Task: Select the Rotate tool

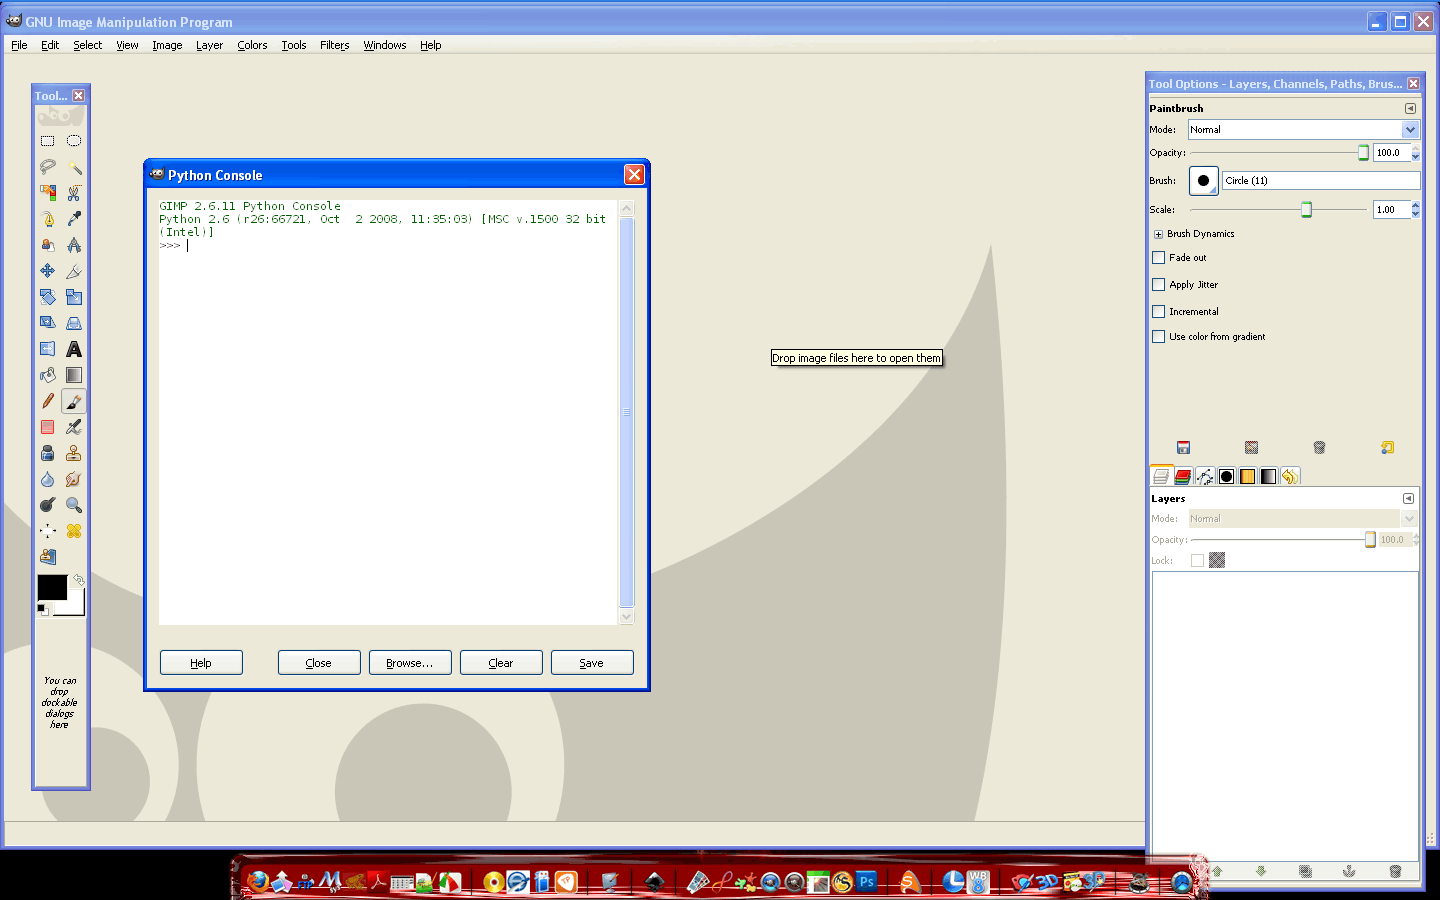Action: 47,297
